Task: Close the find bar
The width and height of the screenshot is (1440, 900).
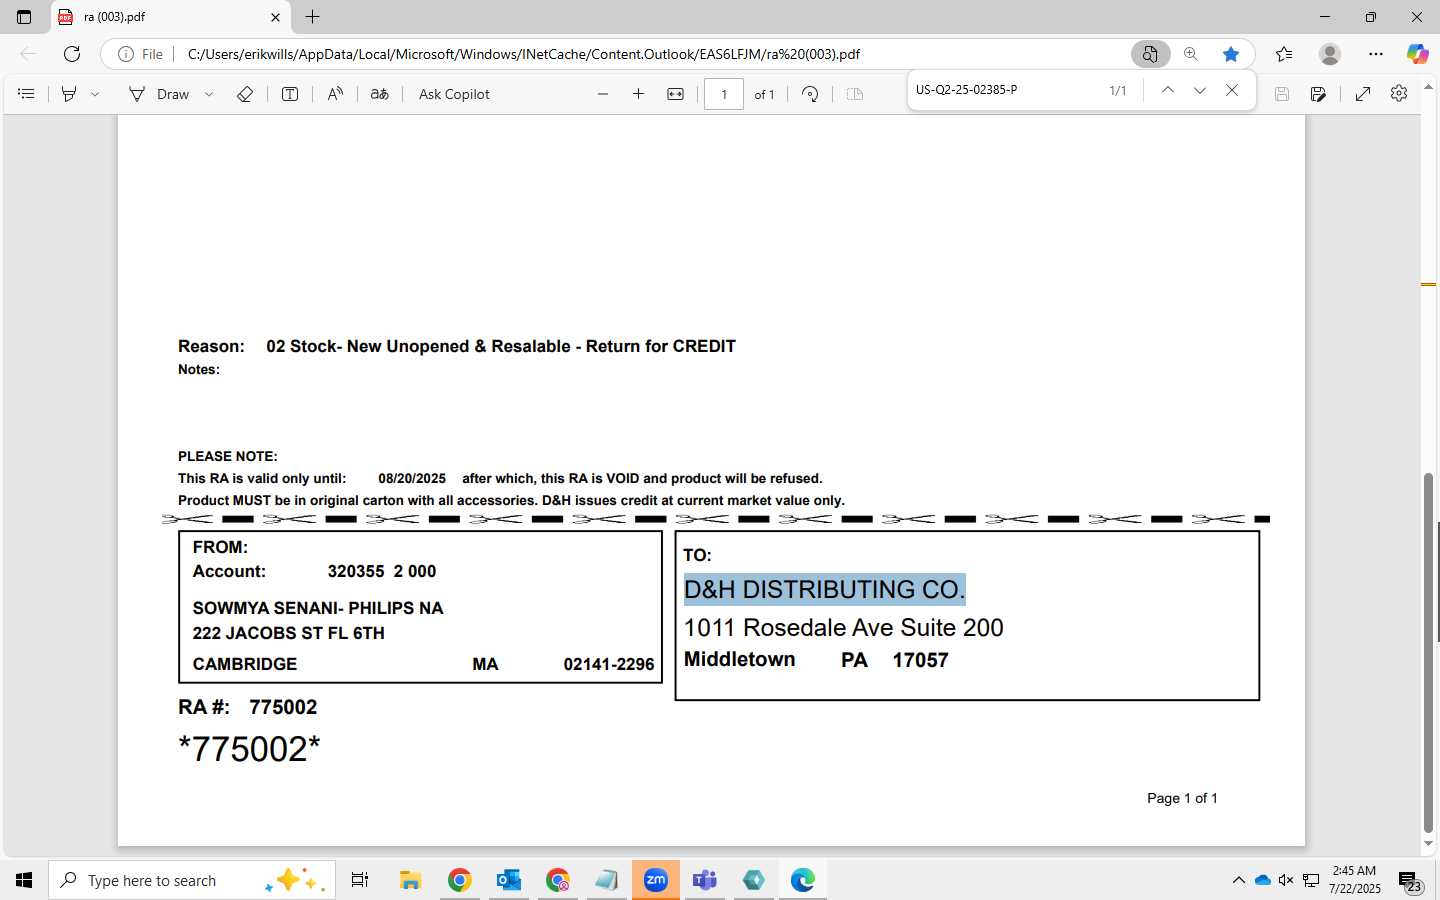Action: click(1232, 90)
